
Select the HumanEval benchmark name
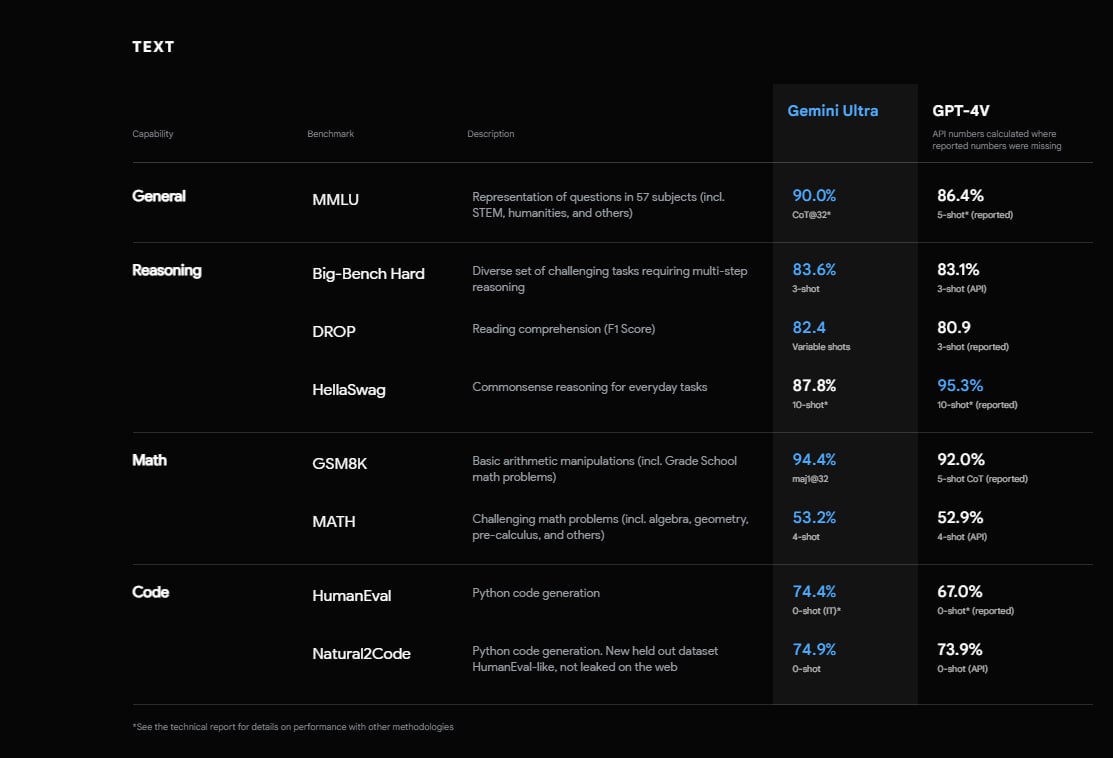(x=351, y=596)
